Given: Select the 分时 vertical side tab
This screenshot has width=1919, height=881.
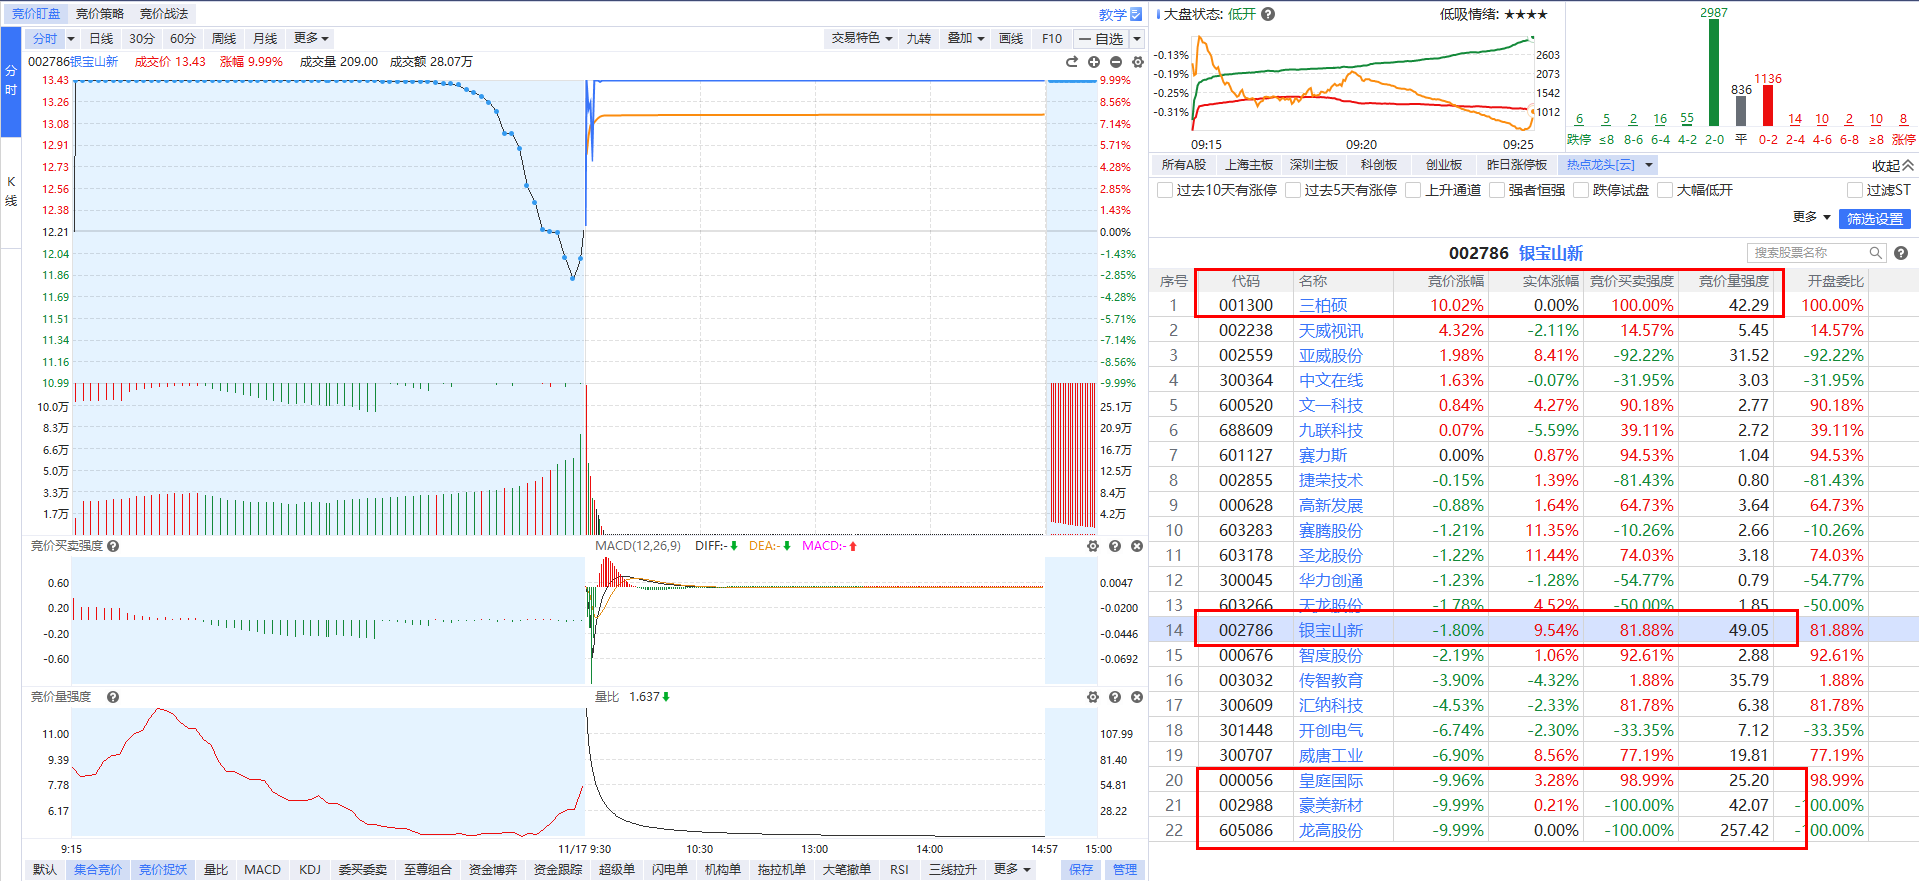Looking at the screenshot, I should click(11, 81).
